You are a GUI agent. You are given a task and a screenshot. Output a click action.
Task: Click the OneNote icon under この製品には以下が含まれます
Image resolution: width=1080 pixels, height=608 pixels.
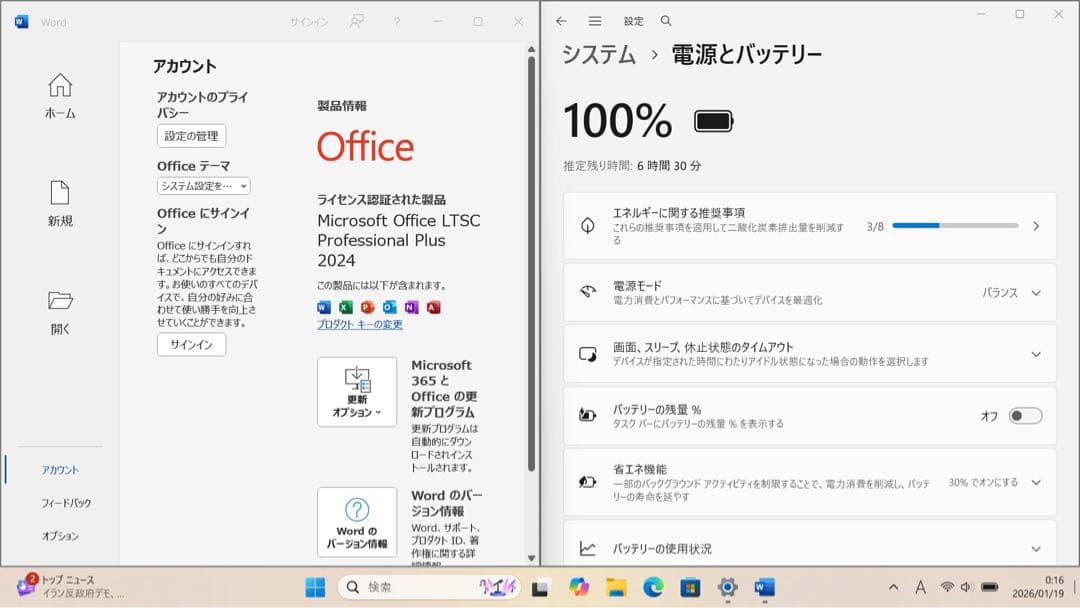tap(411, 307)
